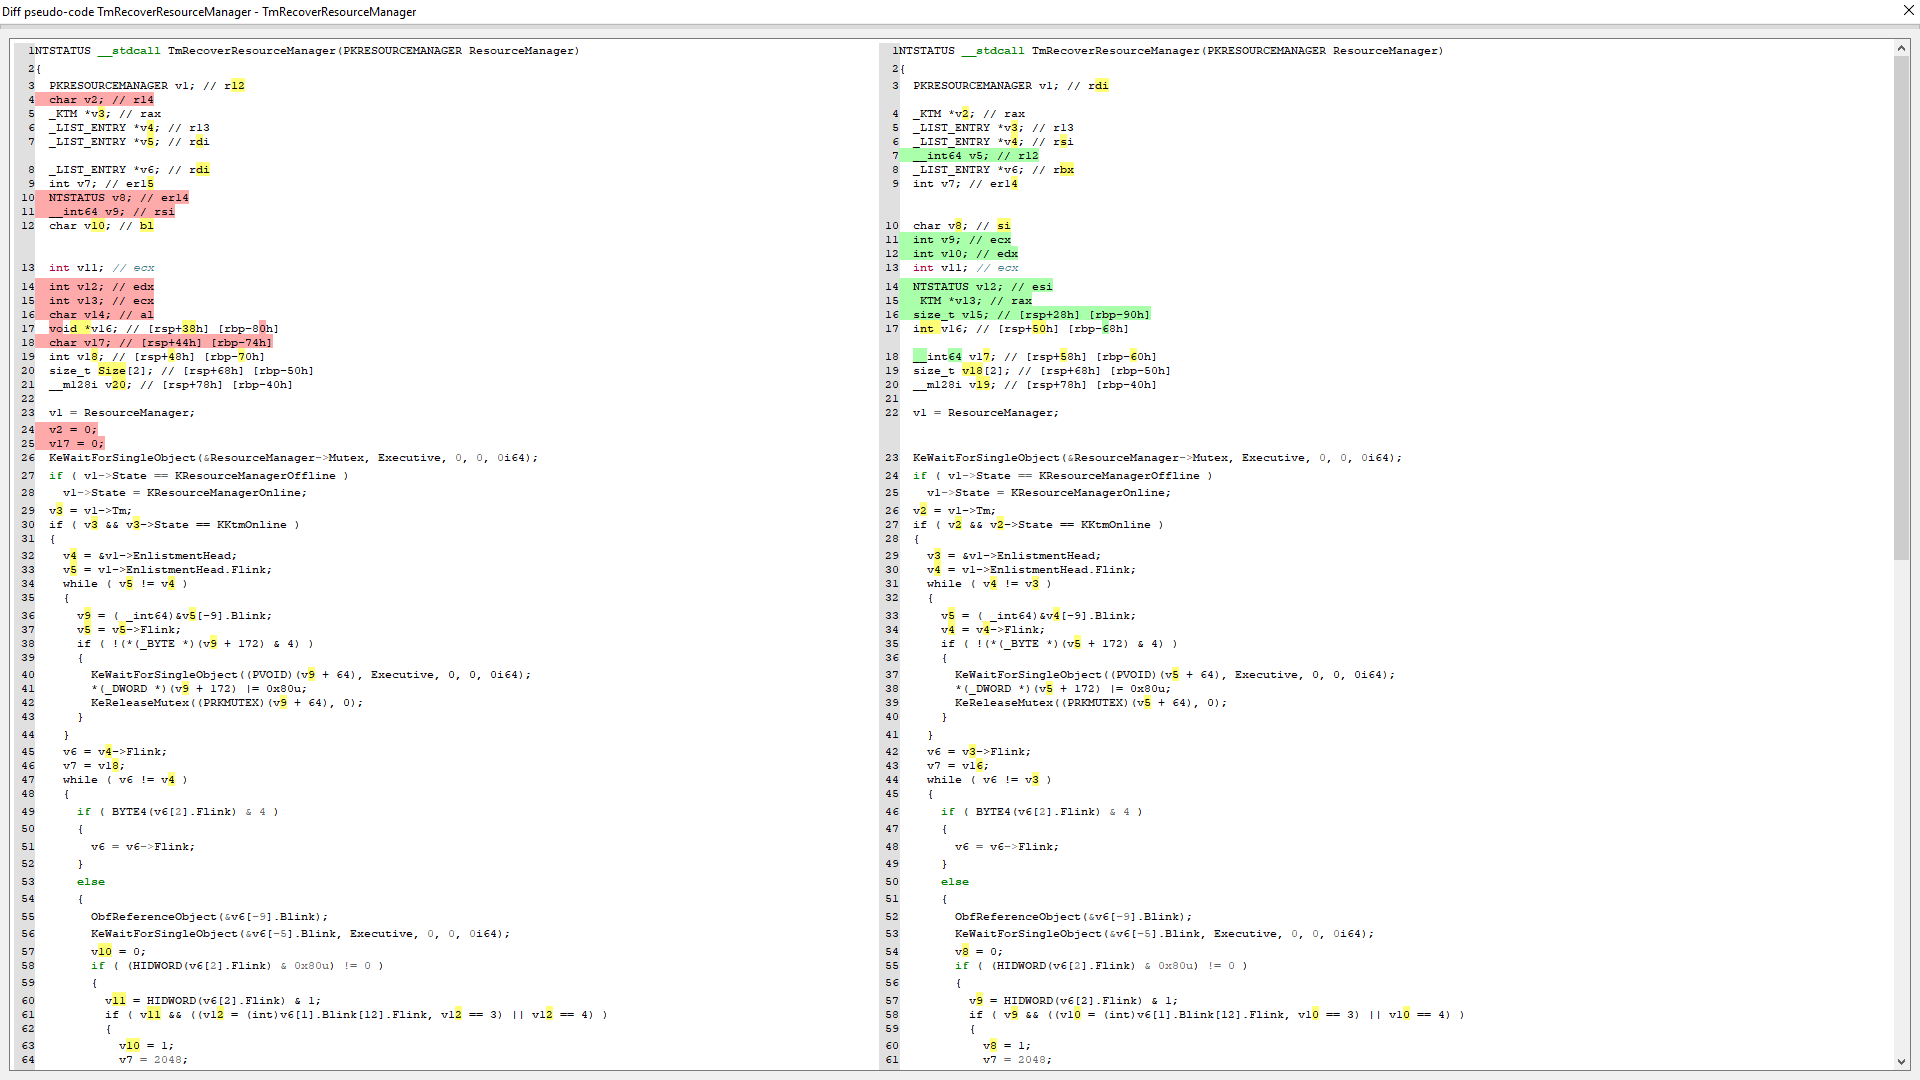
Task: Select removed line 'char v2; // r14' in left pane
Action: click(x=101, y=100)
